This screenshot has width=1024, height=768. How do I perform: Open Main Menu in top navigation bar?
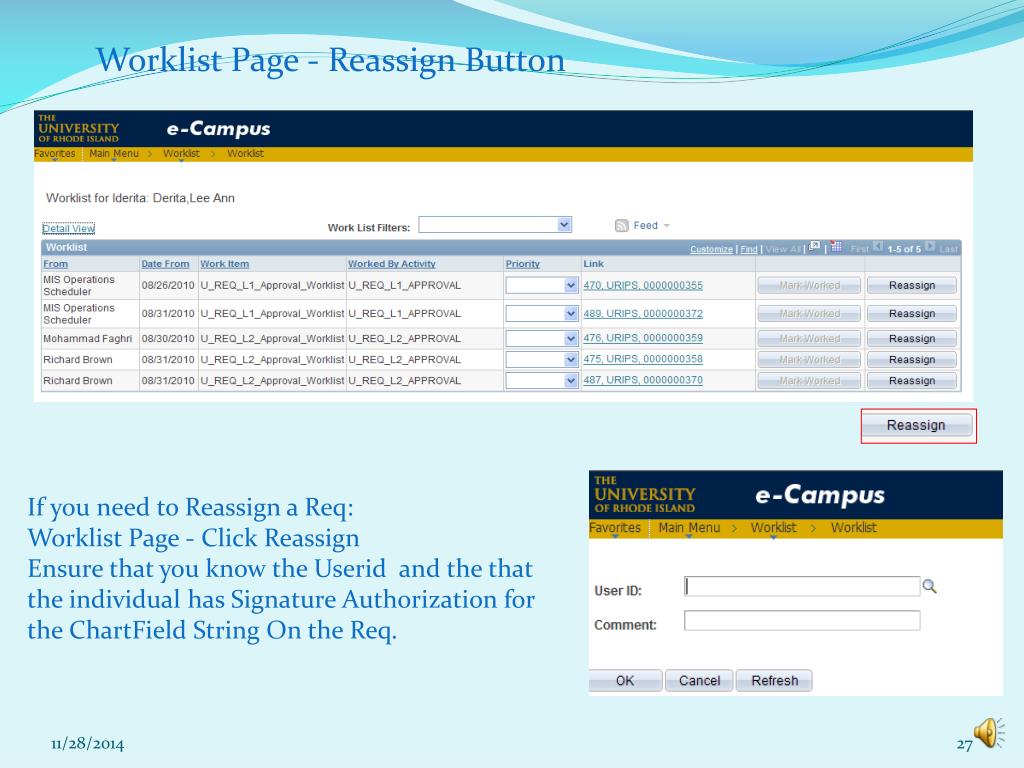coord(114,153)
